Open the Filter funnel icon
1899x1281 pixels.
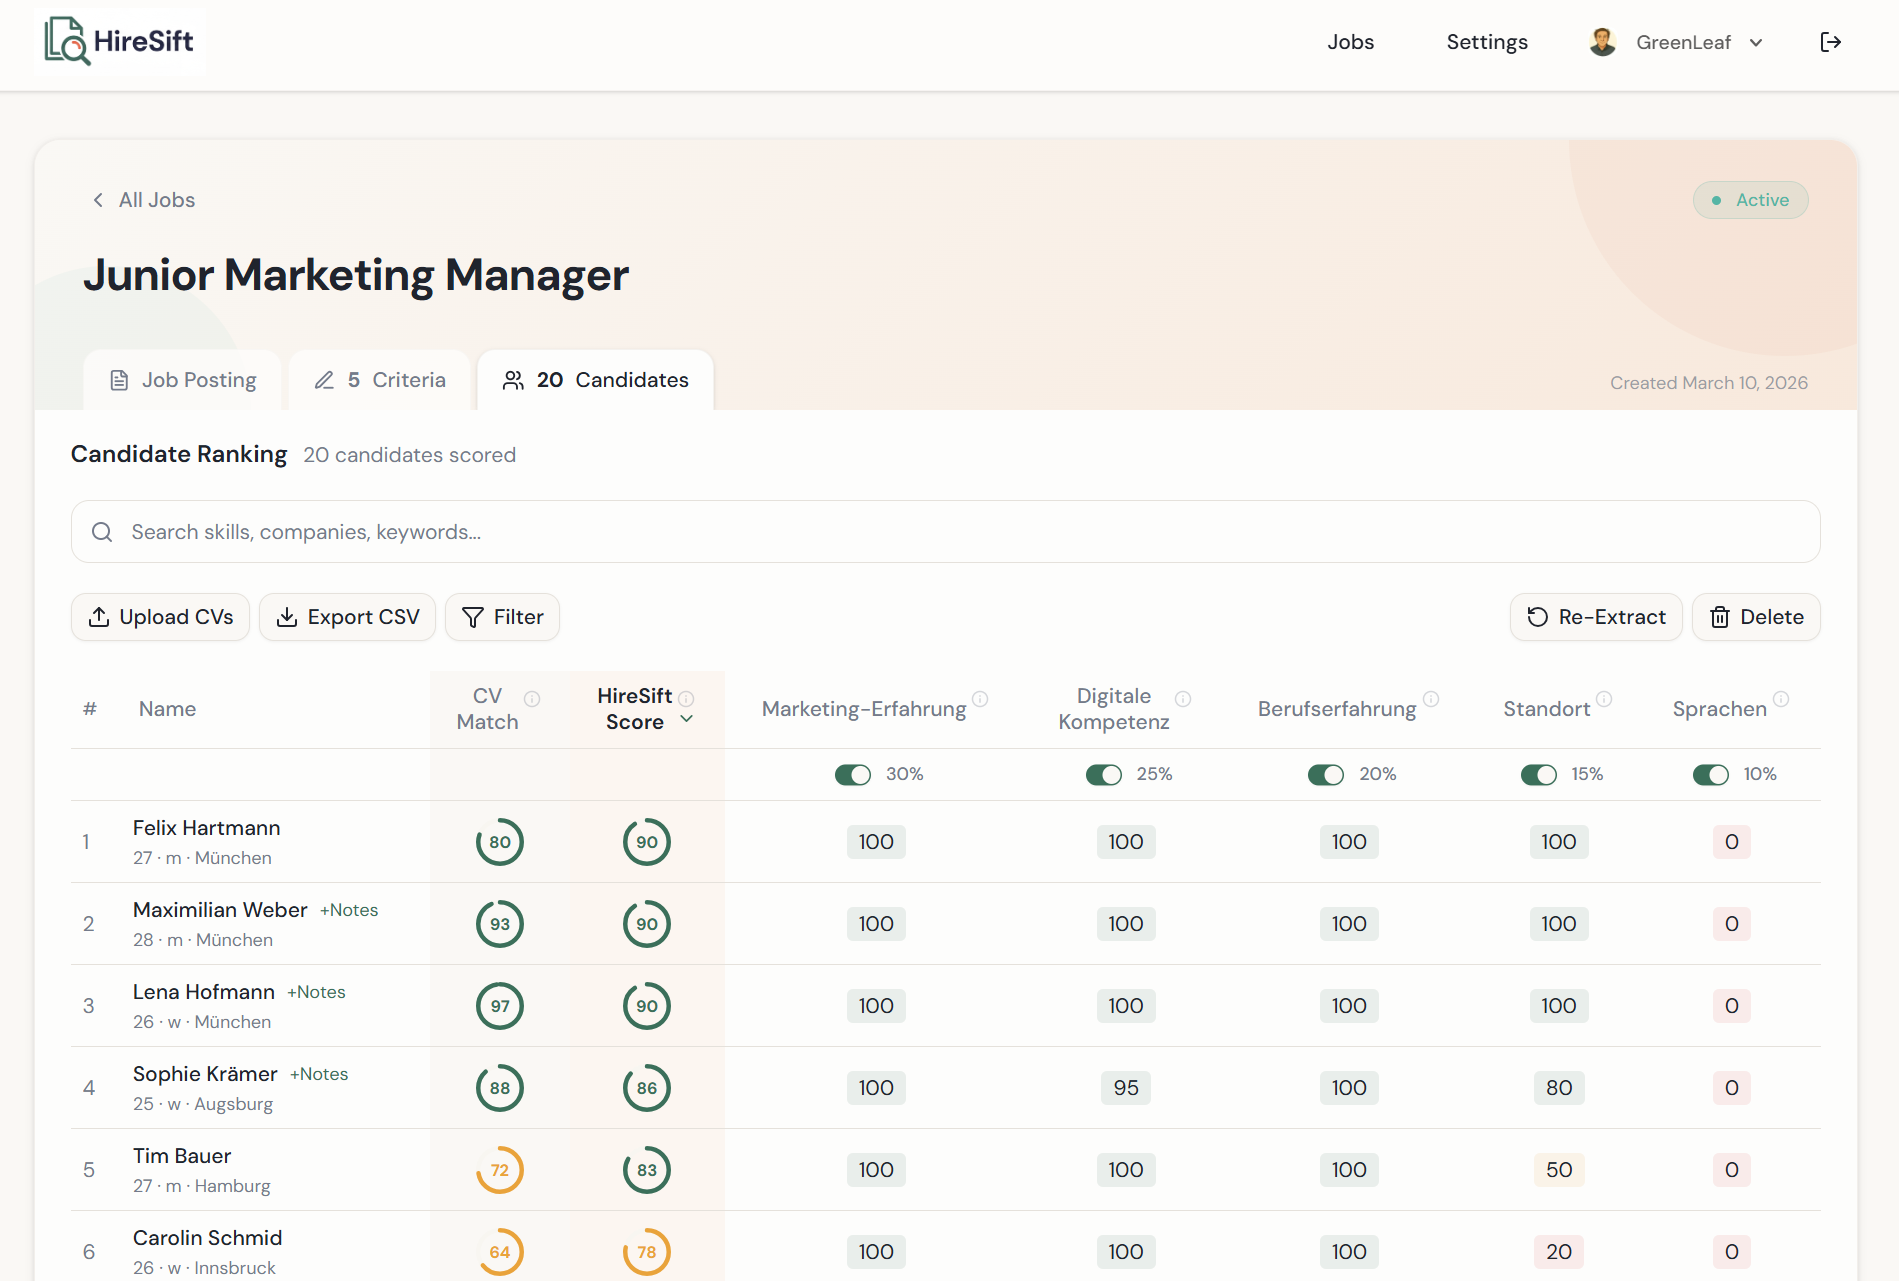pyautogui.click(x=472, y=617)
